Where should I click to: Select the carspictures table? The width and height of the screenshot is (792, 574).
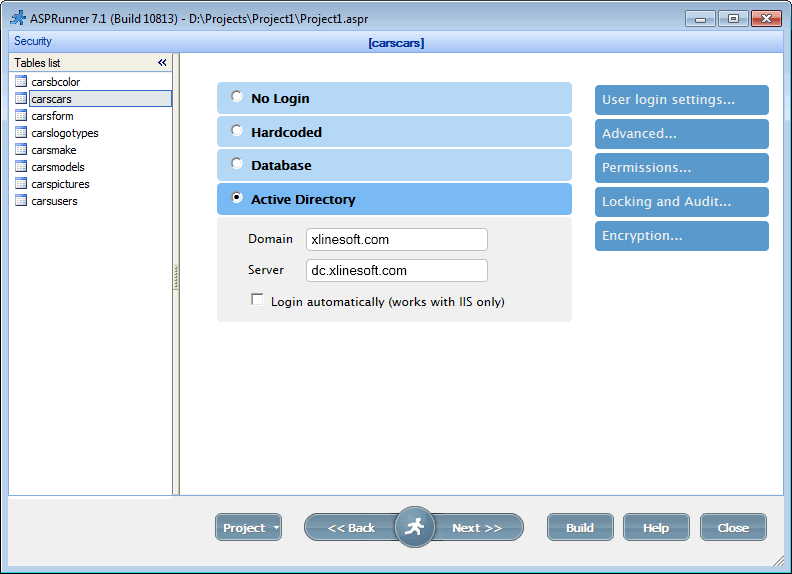(60, 184)
